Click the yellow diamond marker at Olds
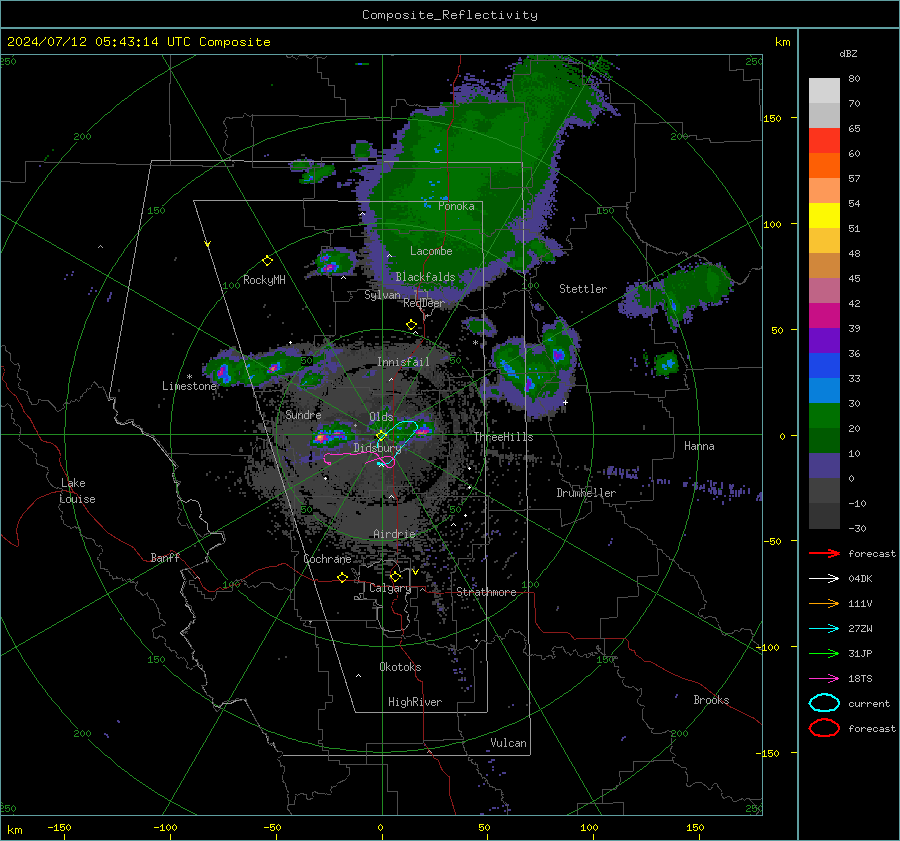 [381, 436]
